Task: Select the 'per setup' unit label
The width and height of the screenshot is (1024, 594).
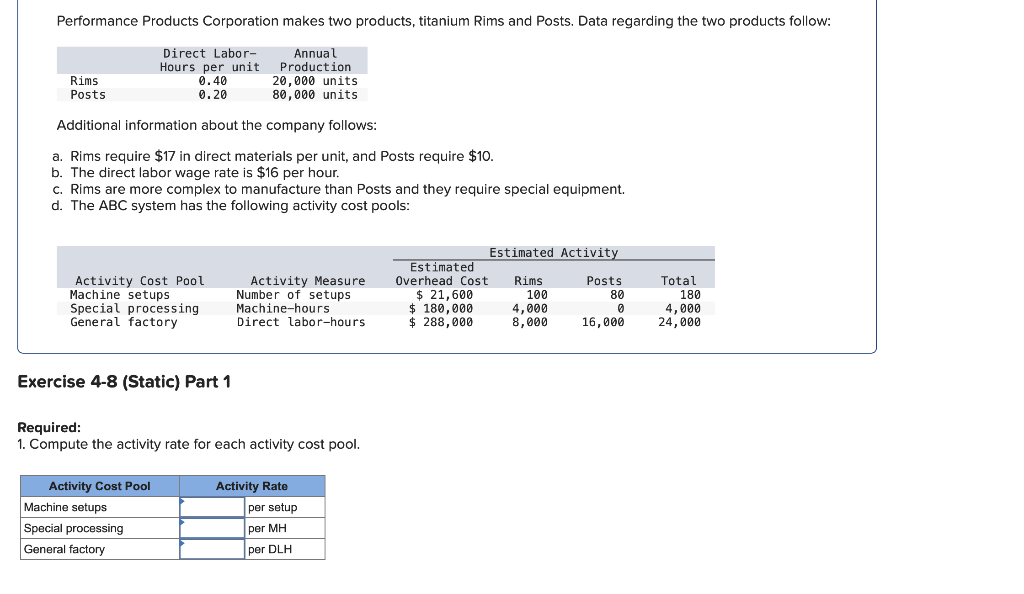Action: 272,507
